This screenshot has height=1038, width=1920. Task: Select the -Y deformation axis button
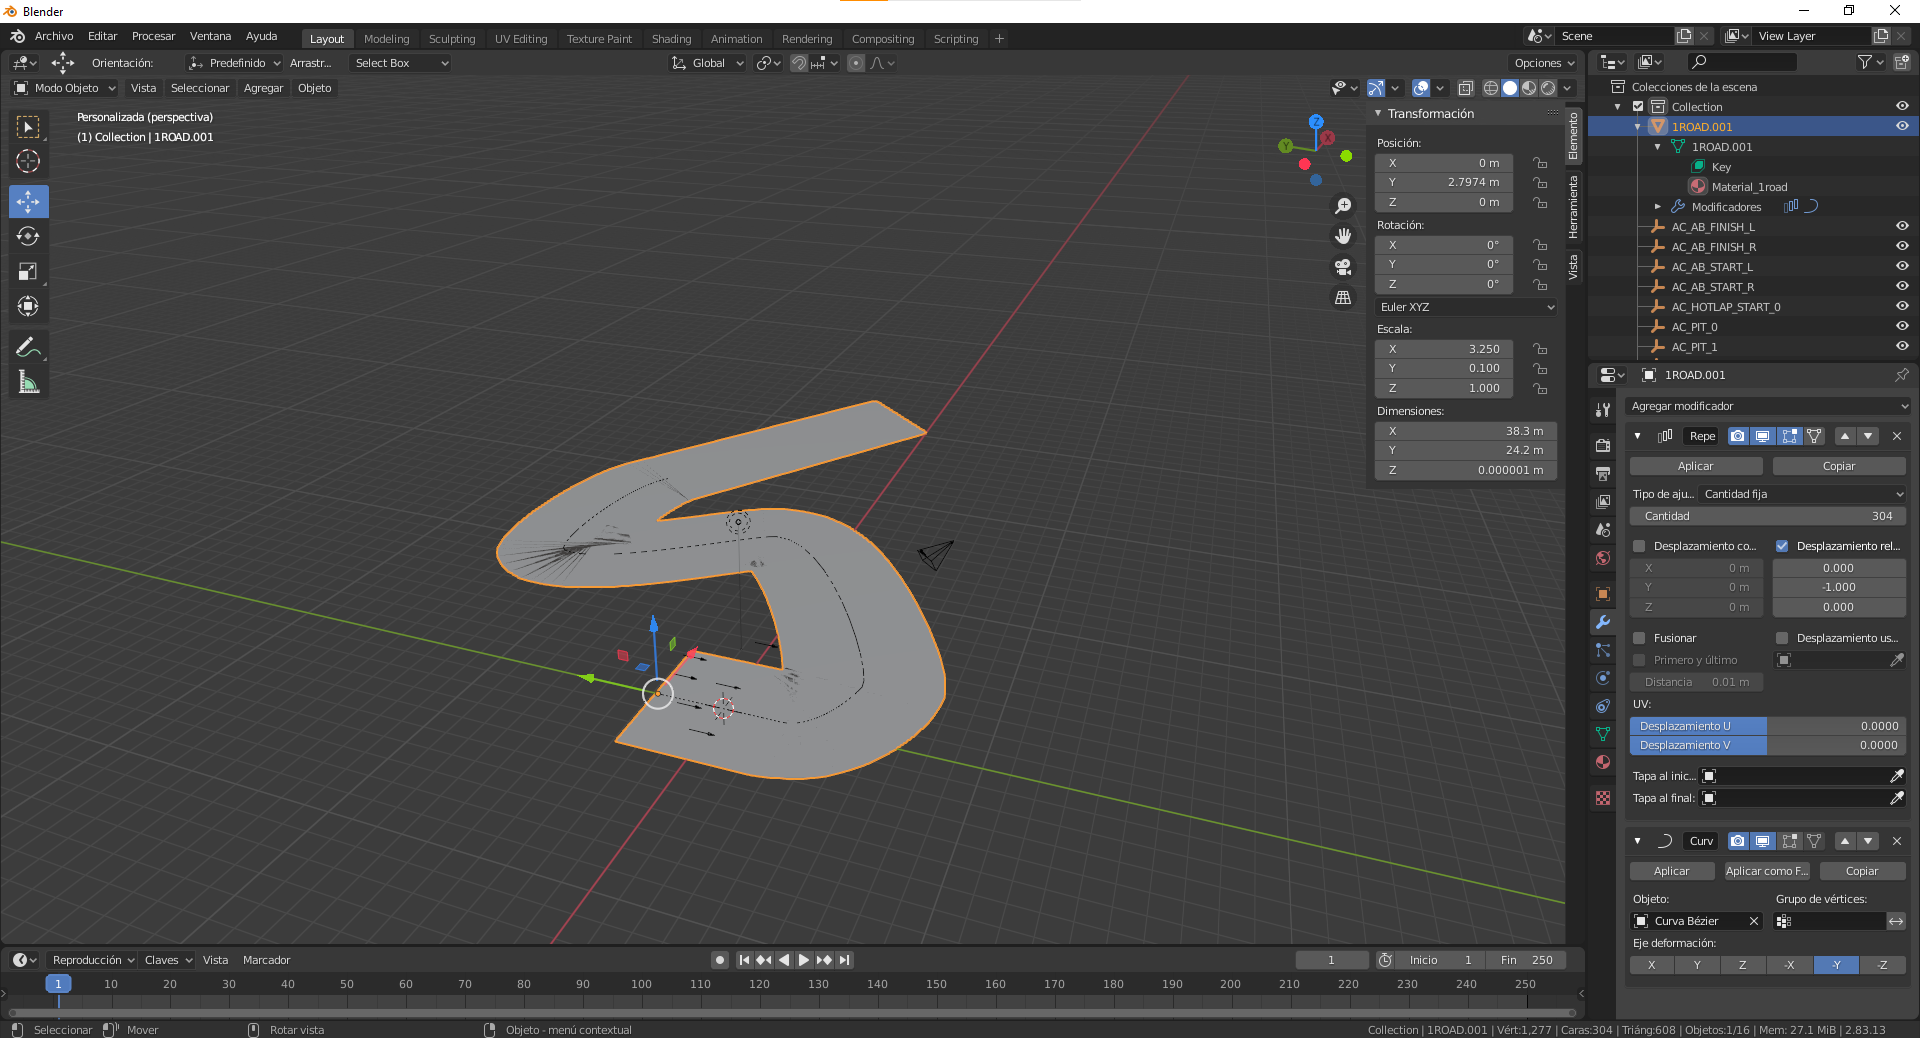point(1836,965)
